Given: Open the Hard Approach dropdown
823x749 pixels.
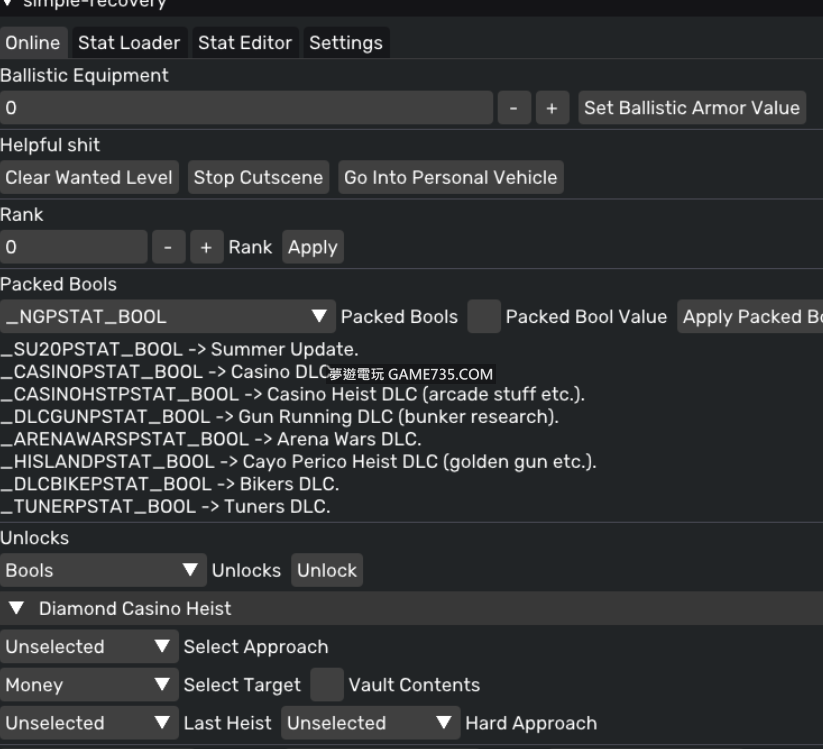Looking at the screenshot, I should (x=369, y=723).
